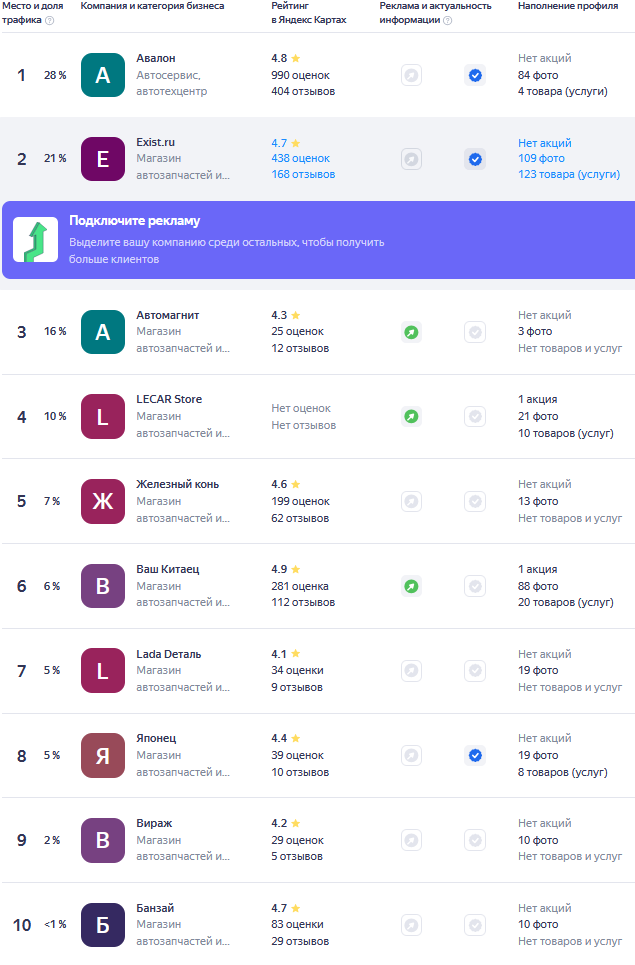Click the Авалон company avatar icon
Screen dimensions: 635x965
click(102, 75)
